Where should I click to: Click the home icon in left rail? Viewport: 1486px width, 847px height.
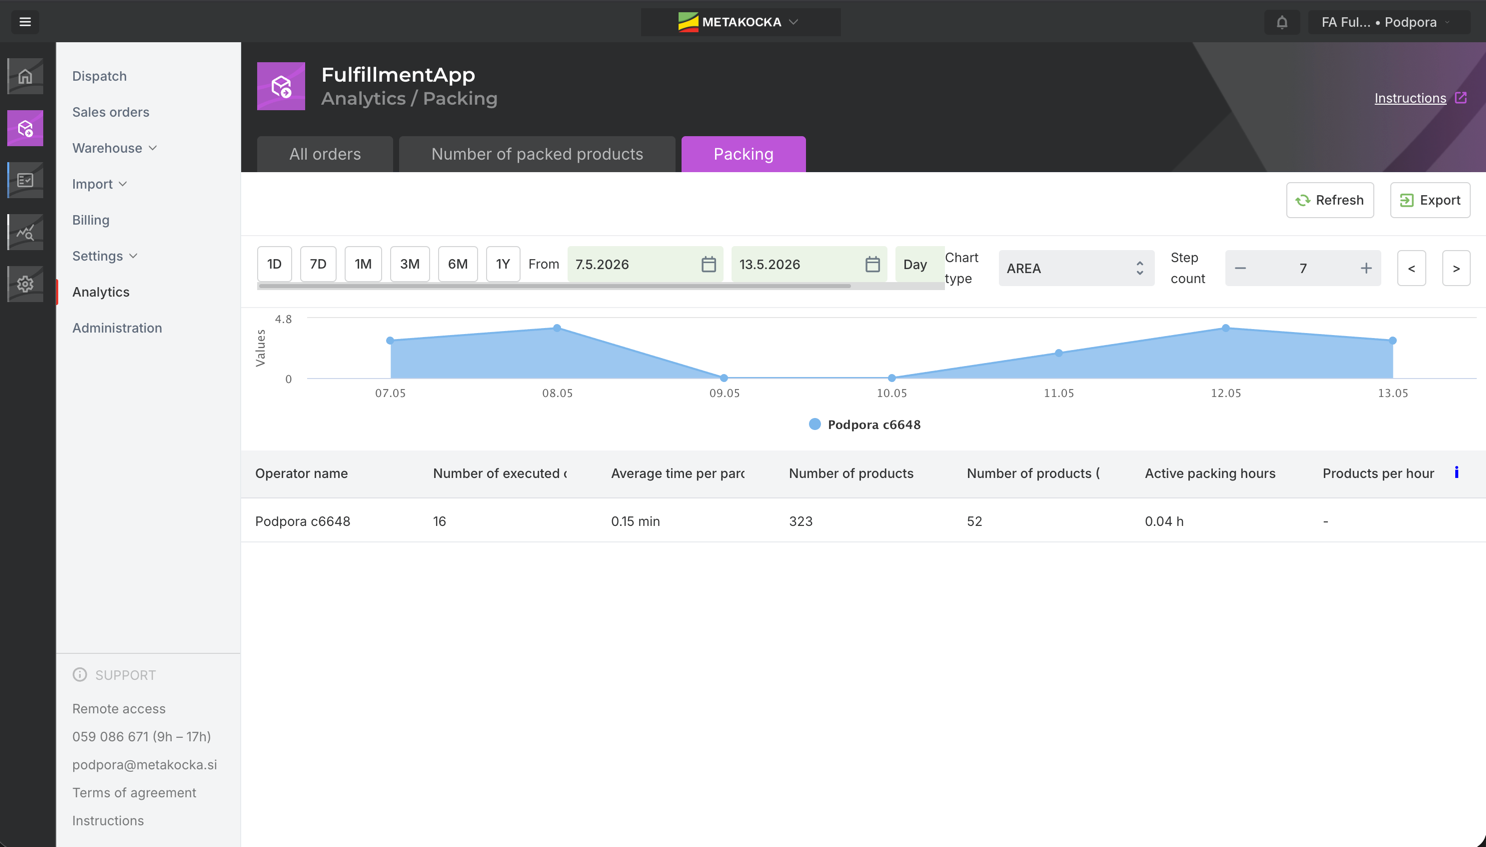click(25, 76)
